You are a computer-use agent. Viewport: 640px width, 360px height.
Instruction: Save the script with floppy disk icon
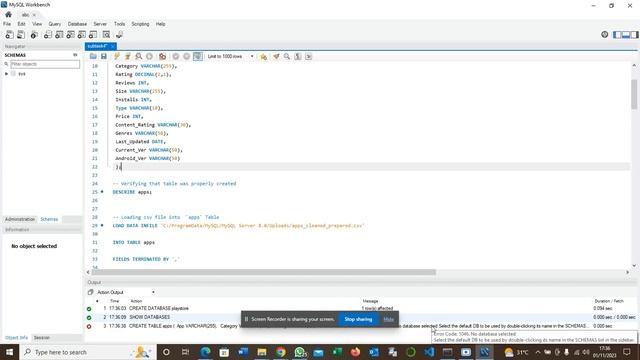tap(104, 56)
